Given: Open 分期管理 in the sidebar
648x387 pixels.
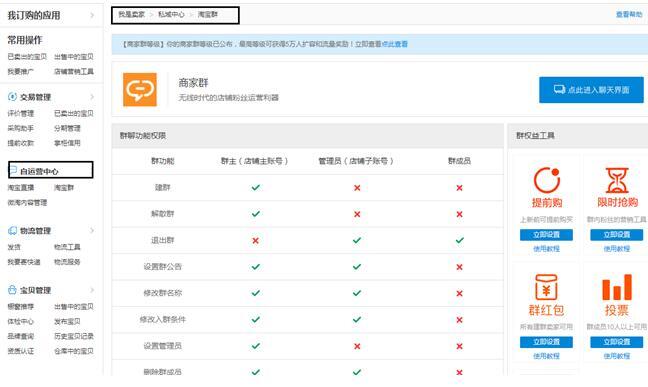Looking at the screenshot, I should pos(67,128).
